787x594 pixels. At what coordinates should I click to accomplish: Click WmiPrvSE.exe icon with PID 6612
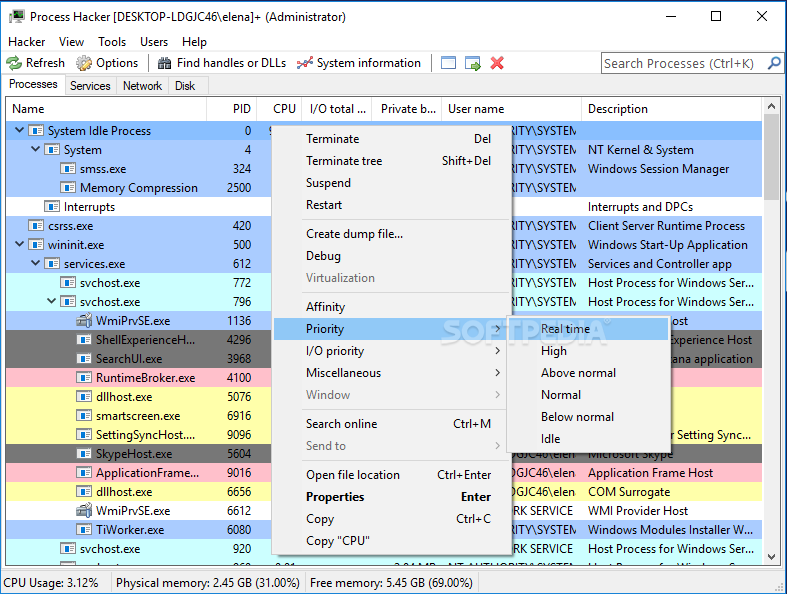(x=84, y=511)
